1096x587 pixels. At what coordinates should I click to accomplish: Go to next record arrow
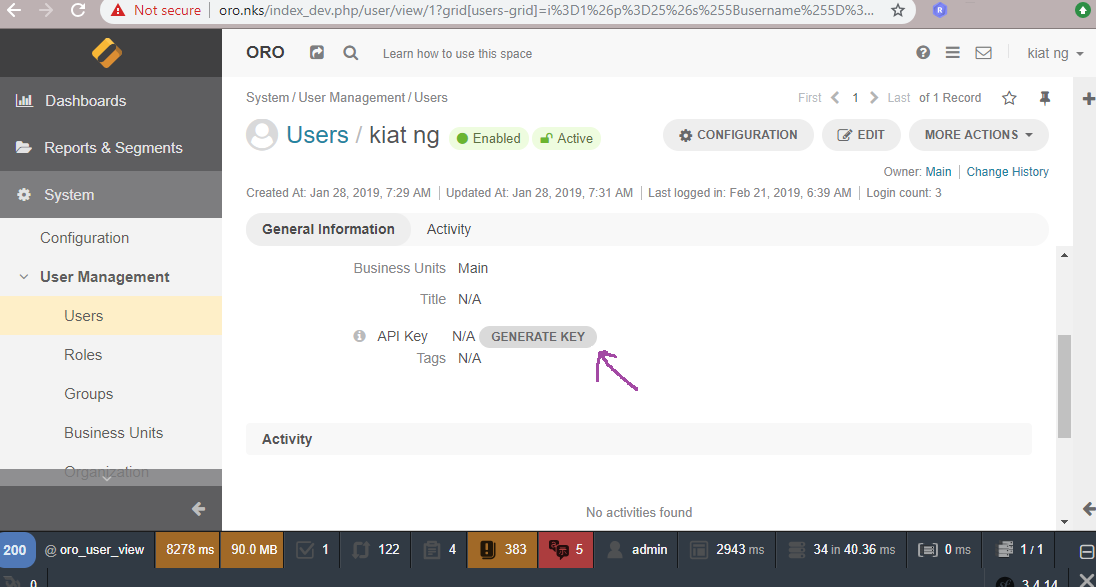click(874, 98)
